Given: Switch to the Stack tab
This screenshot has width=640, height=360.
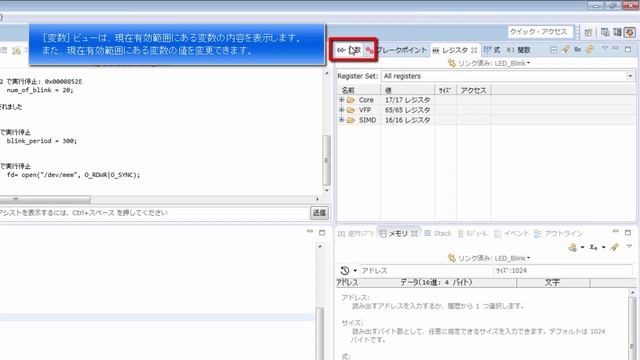Looking at the screenshot, I should (x=438, y=233).
